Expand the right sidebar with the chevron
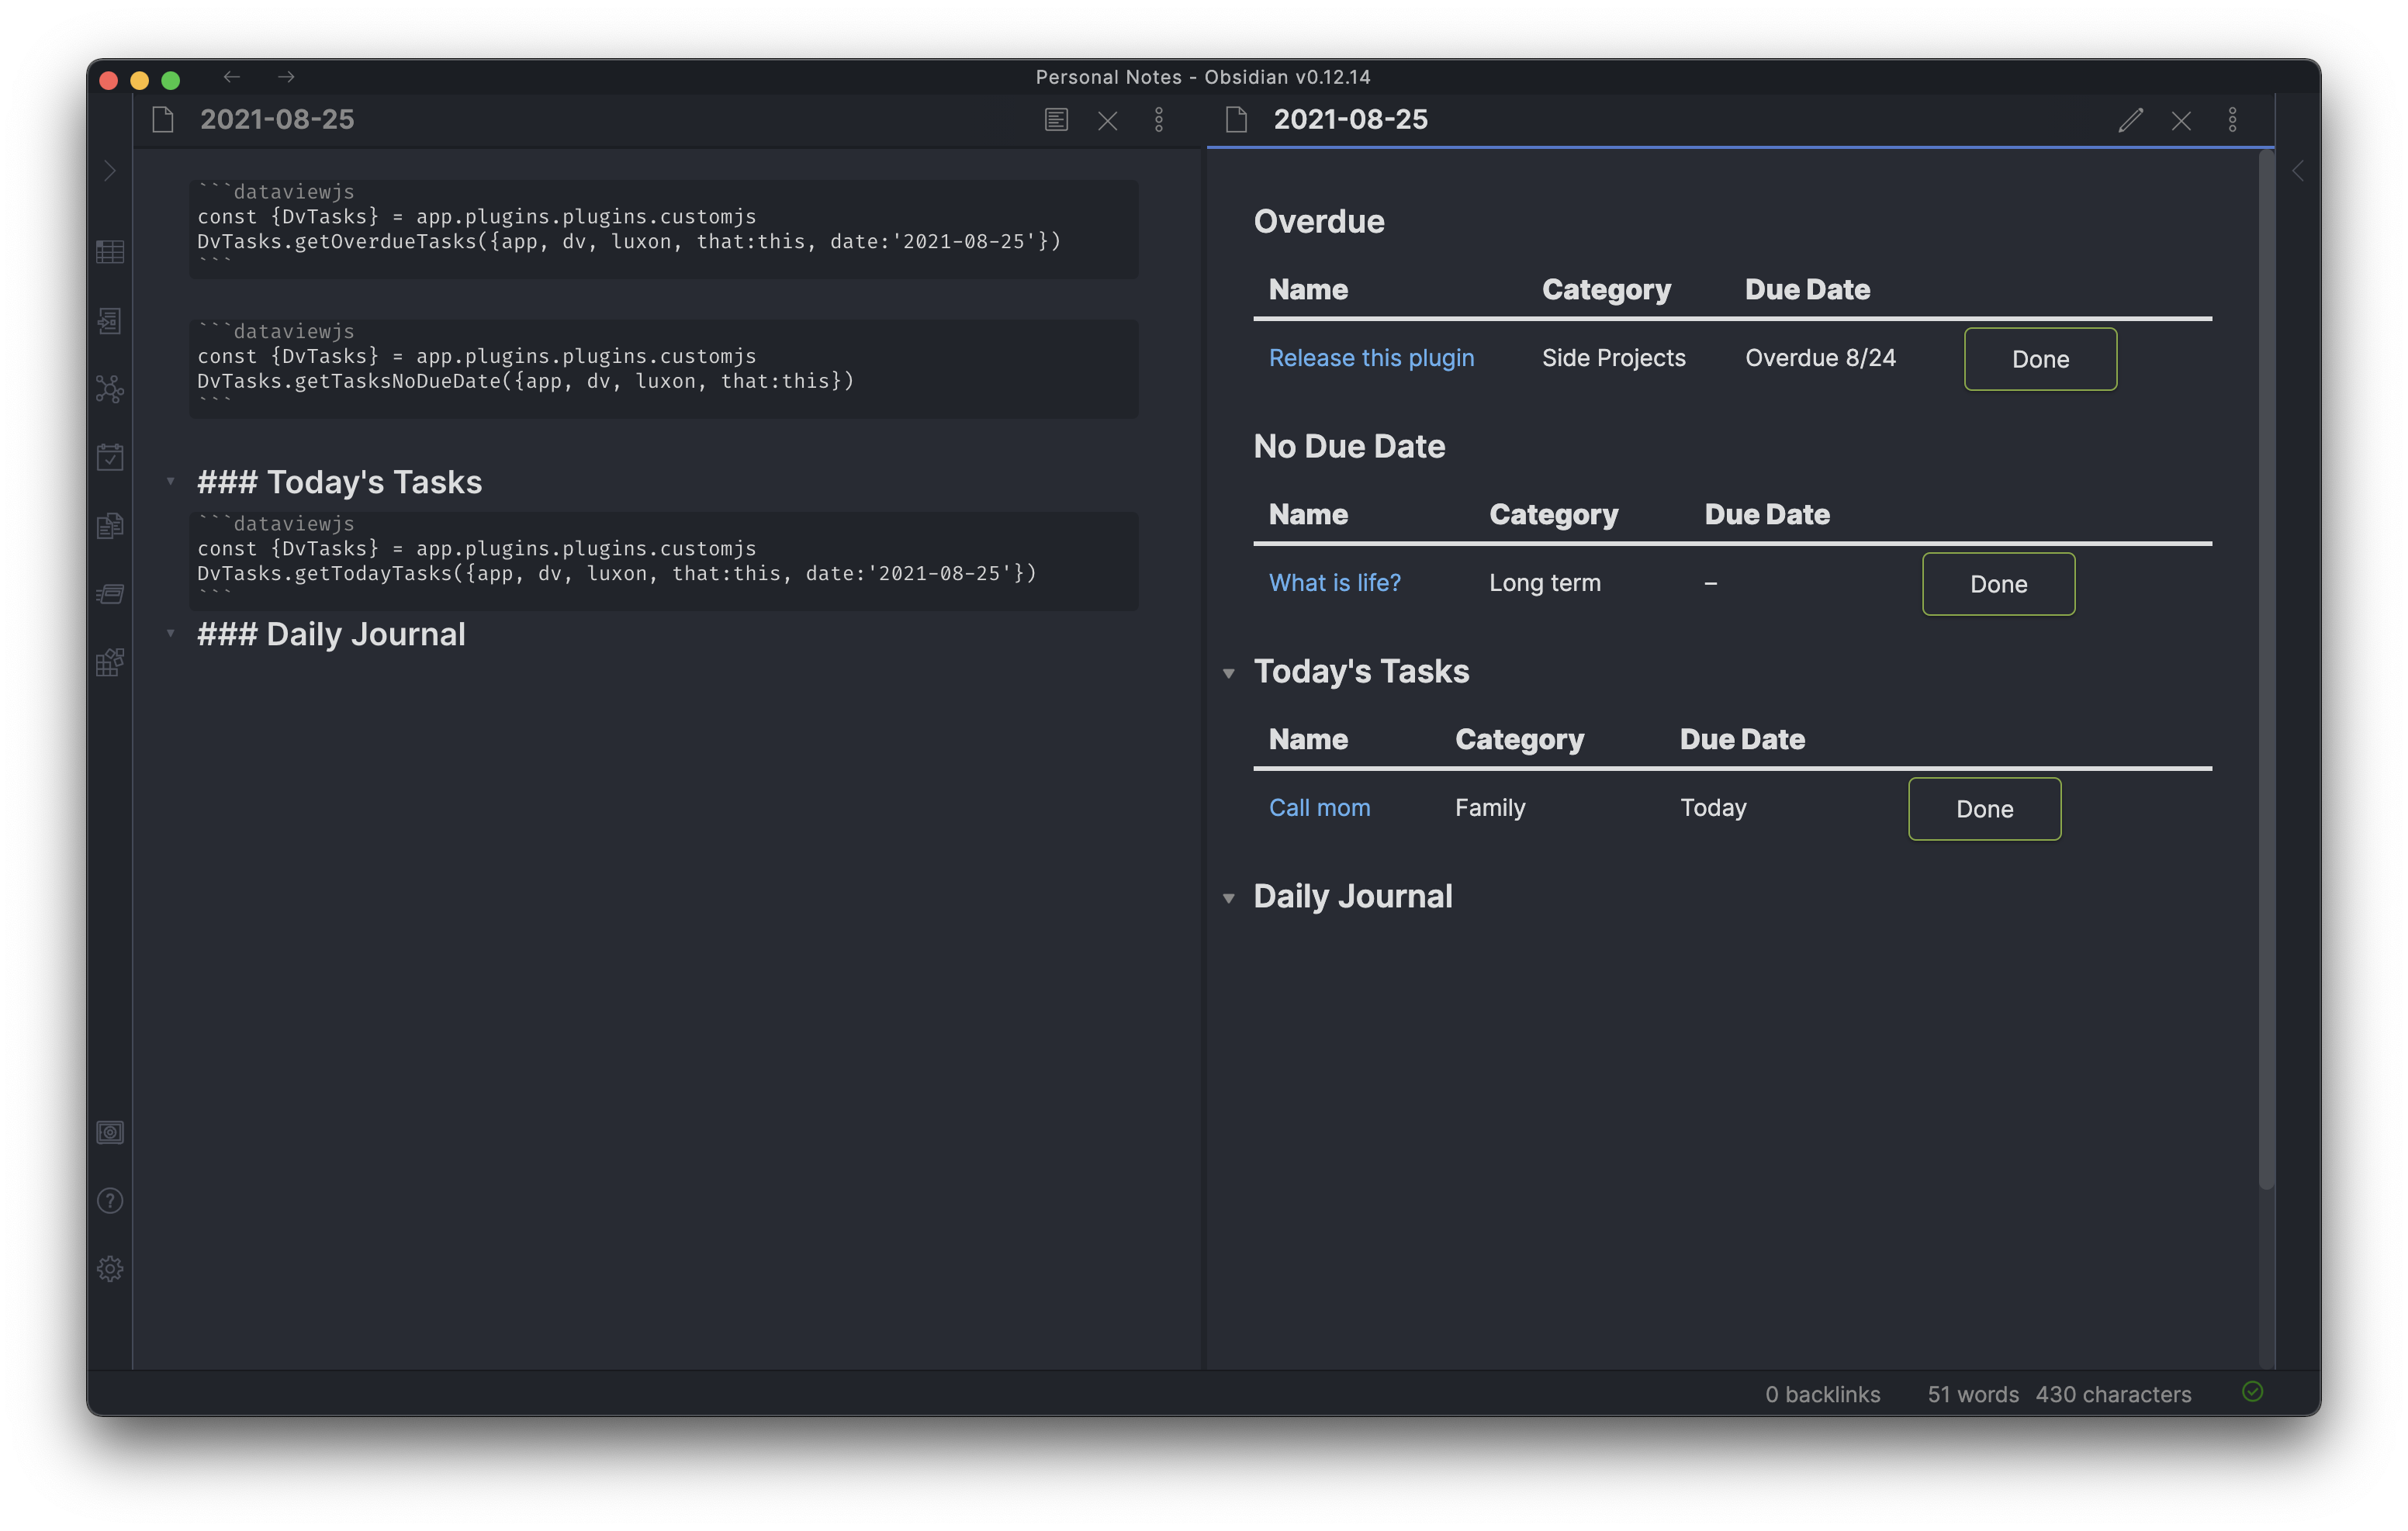Viewport: 2408px width, 1531px height. click(x=2298, y=171)
